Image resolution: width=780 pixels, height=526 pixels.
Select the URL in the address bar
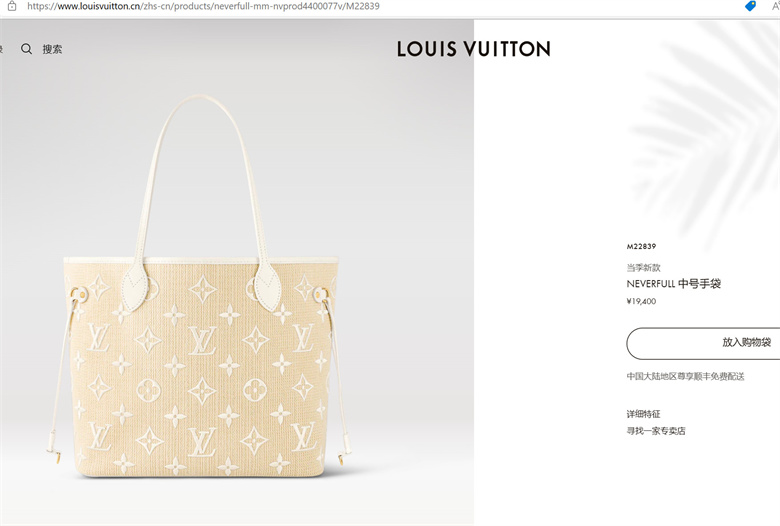click(203, 6)
